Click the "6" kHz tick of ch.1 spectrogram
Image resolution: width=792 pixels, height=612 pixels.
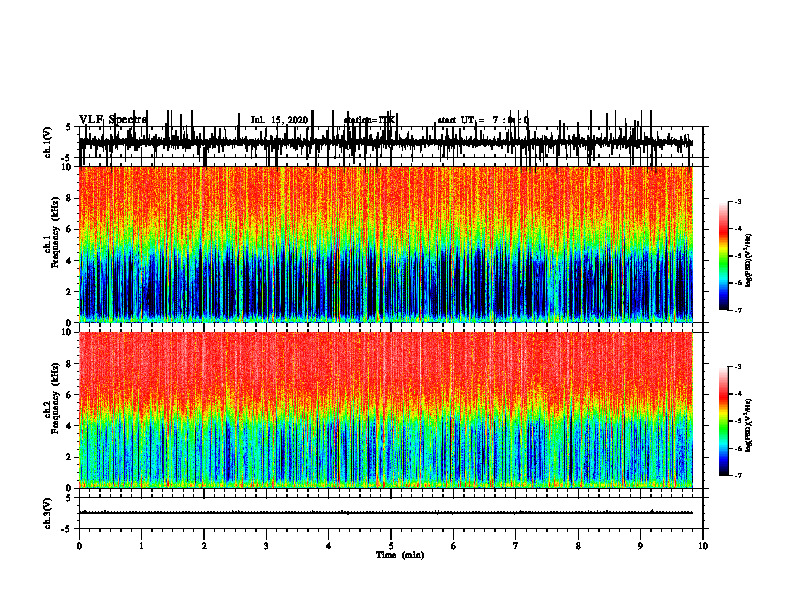click(x=69, y=229)
